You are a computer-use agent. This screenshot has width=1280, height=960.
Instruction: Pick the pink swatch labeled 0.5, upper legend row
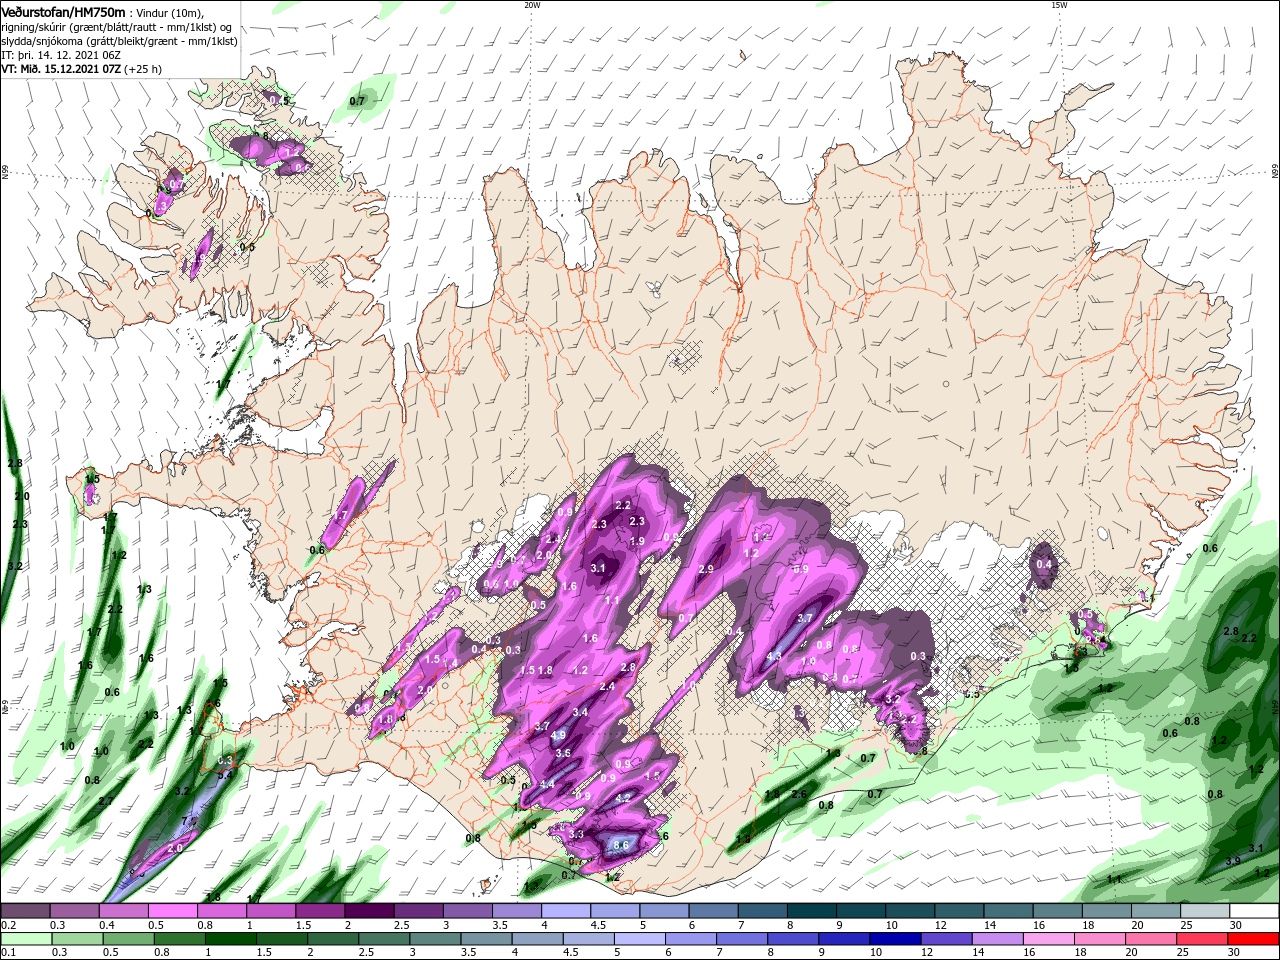coord(173,911)
